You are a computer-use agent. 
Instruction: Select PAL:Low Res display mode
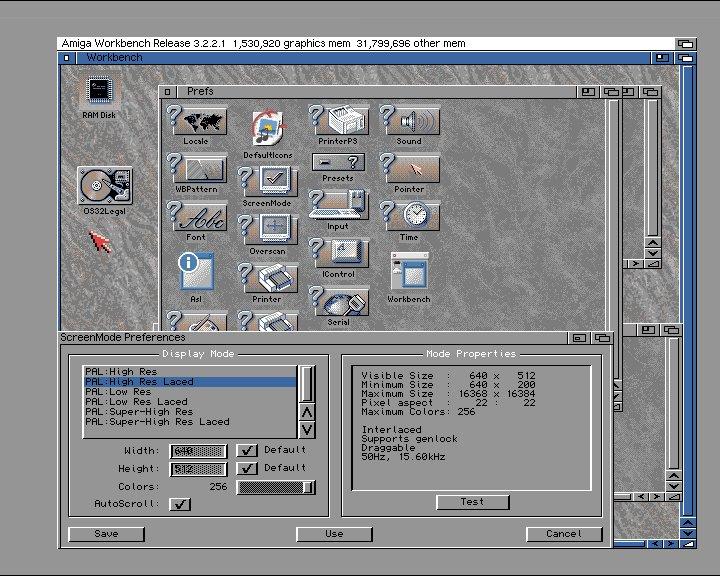tap(118, 392)
